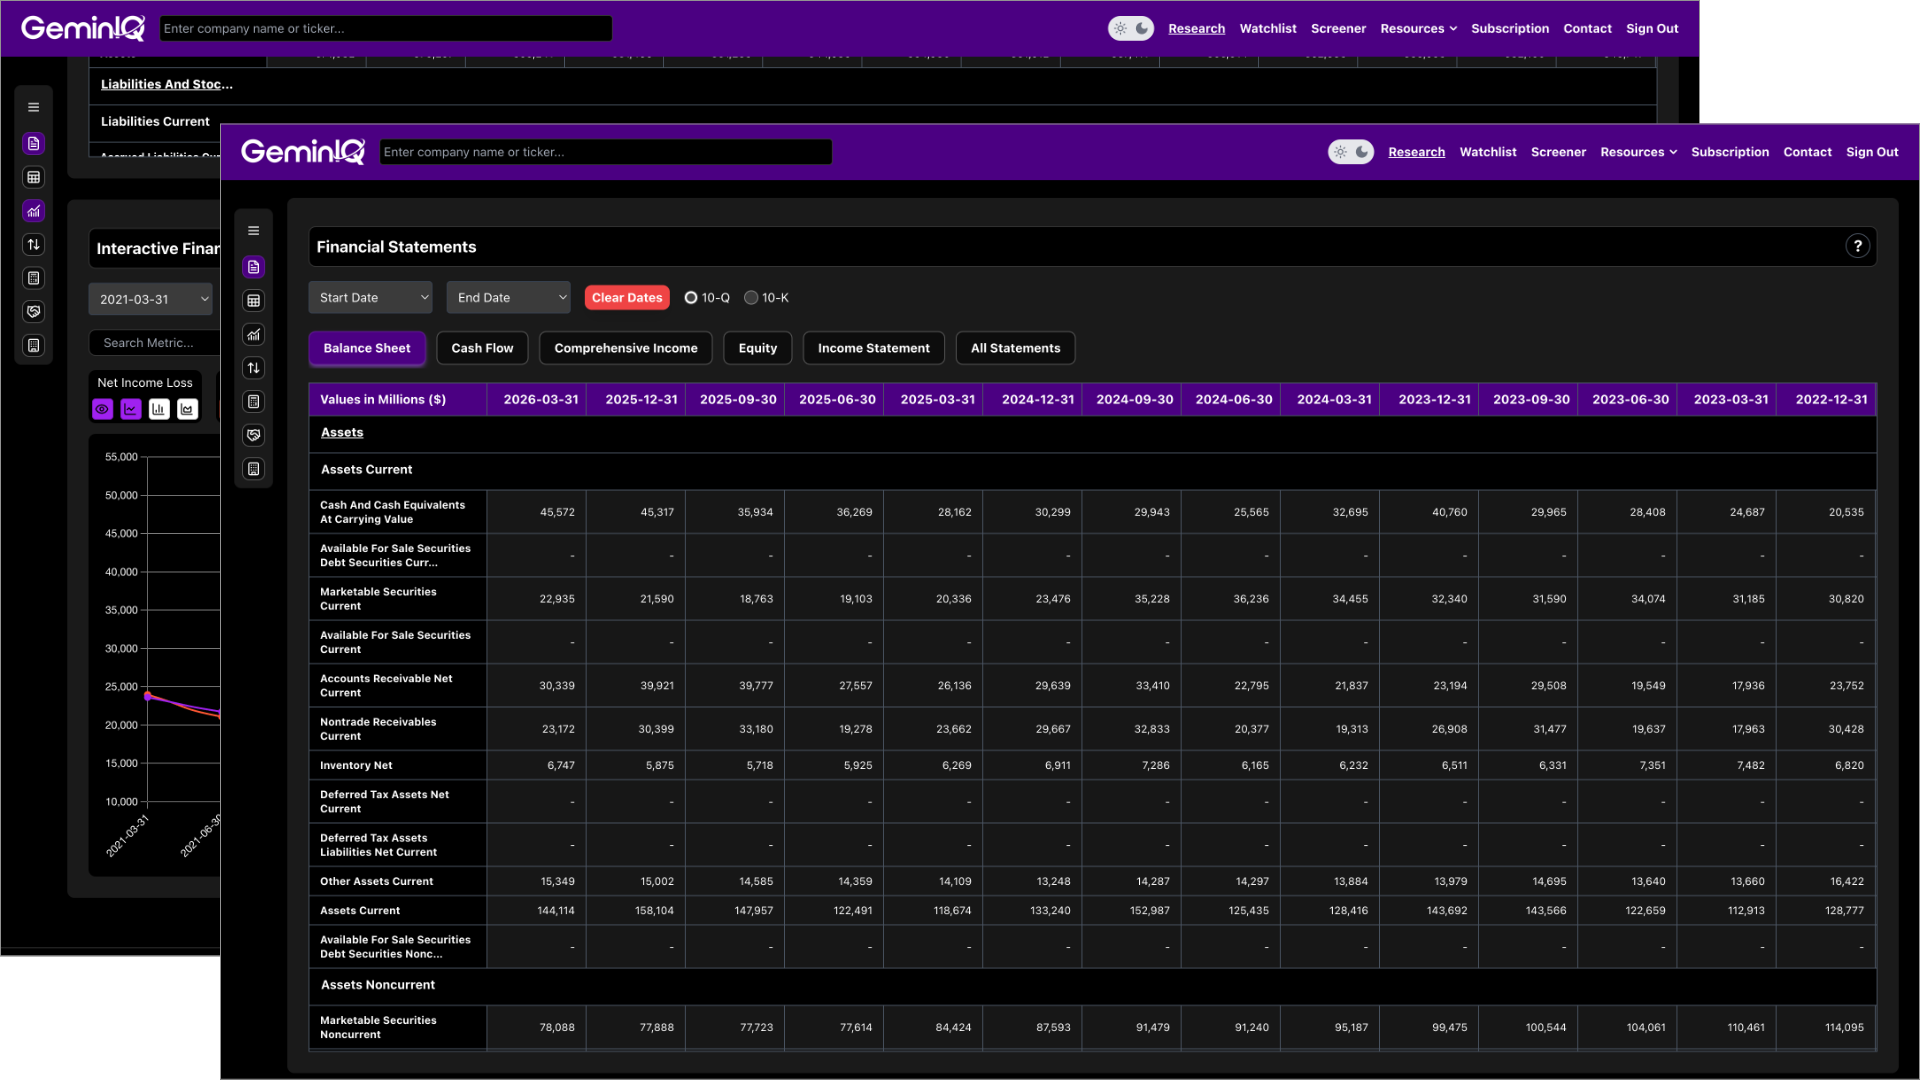Click the handshake icon in back window sidebar
This screenshot has height=1080, width=1920.
coord(34,312)
